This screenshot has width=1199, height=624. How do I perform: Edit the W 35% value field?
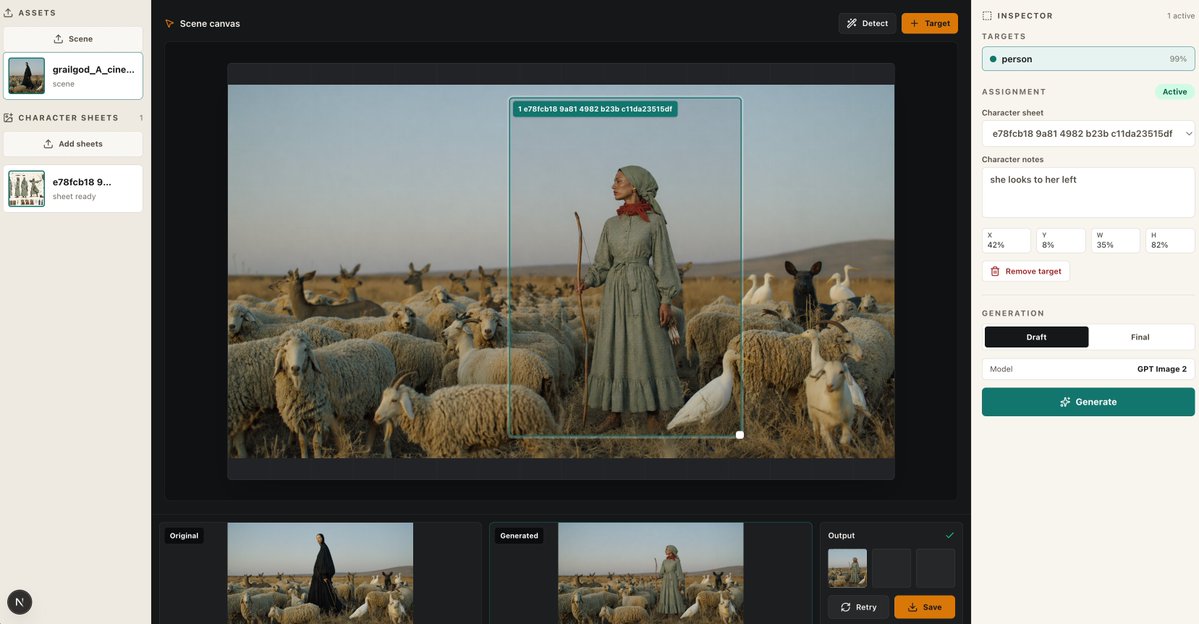point(1115,240)
